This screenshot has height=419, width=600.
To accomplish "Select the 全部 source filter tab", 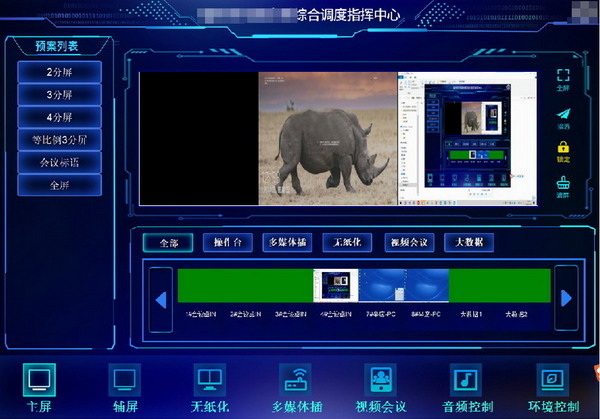I will [168, 243].
